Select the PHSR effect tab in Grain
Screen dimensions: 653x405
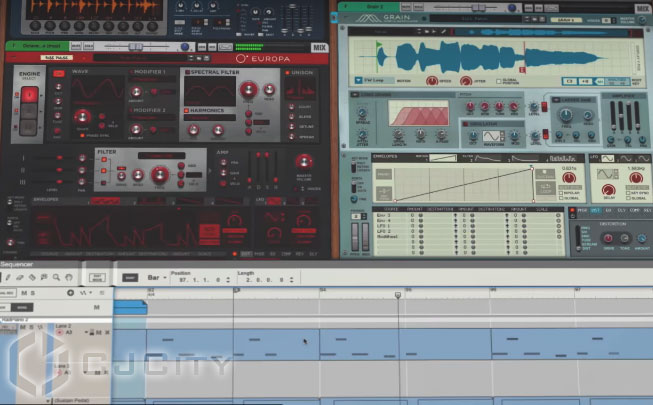tap(582, 211)
